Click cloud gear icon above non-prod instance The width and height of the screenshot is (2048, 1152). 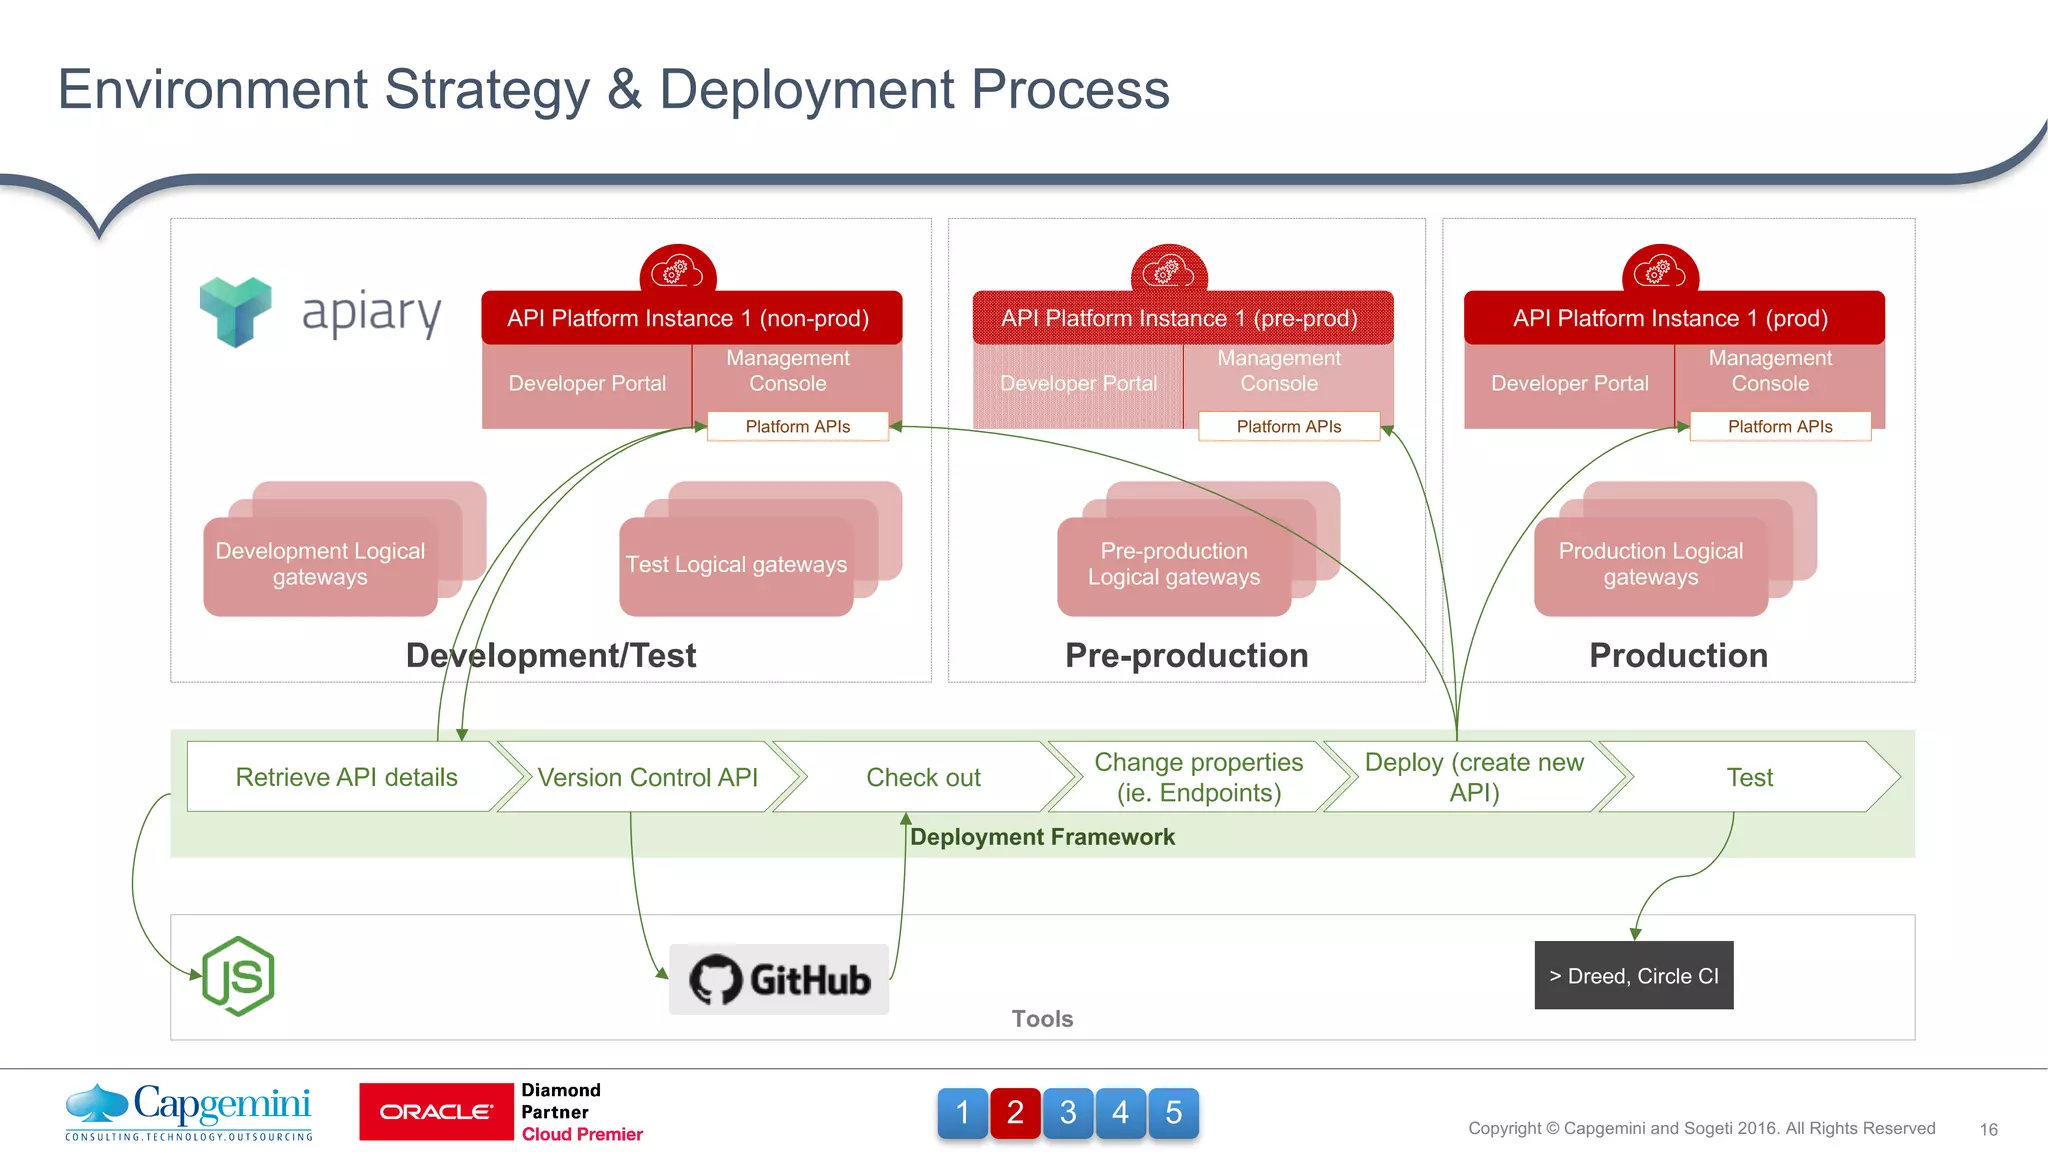click(x=678, y=269)
